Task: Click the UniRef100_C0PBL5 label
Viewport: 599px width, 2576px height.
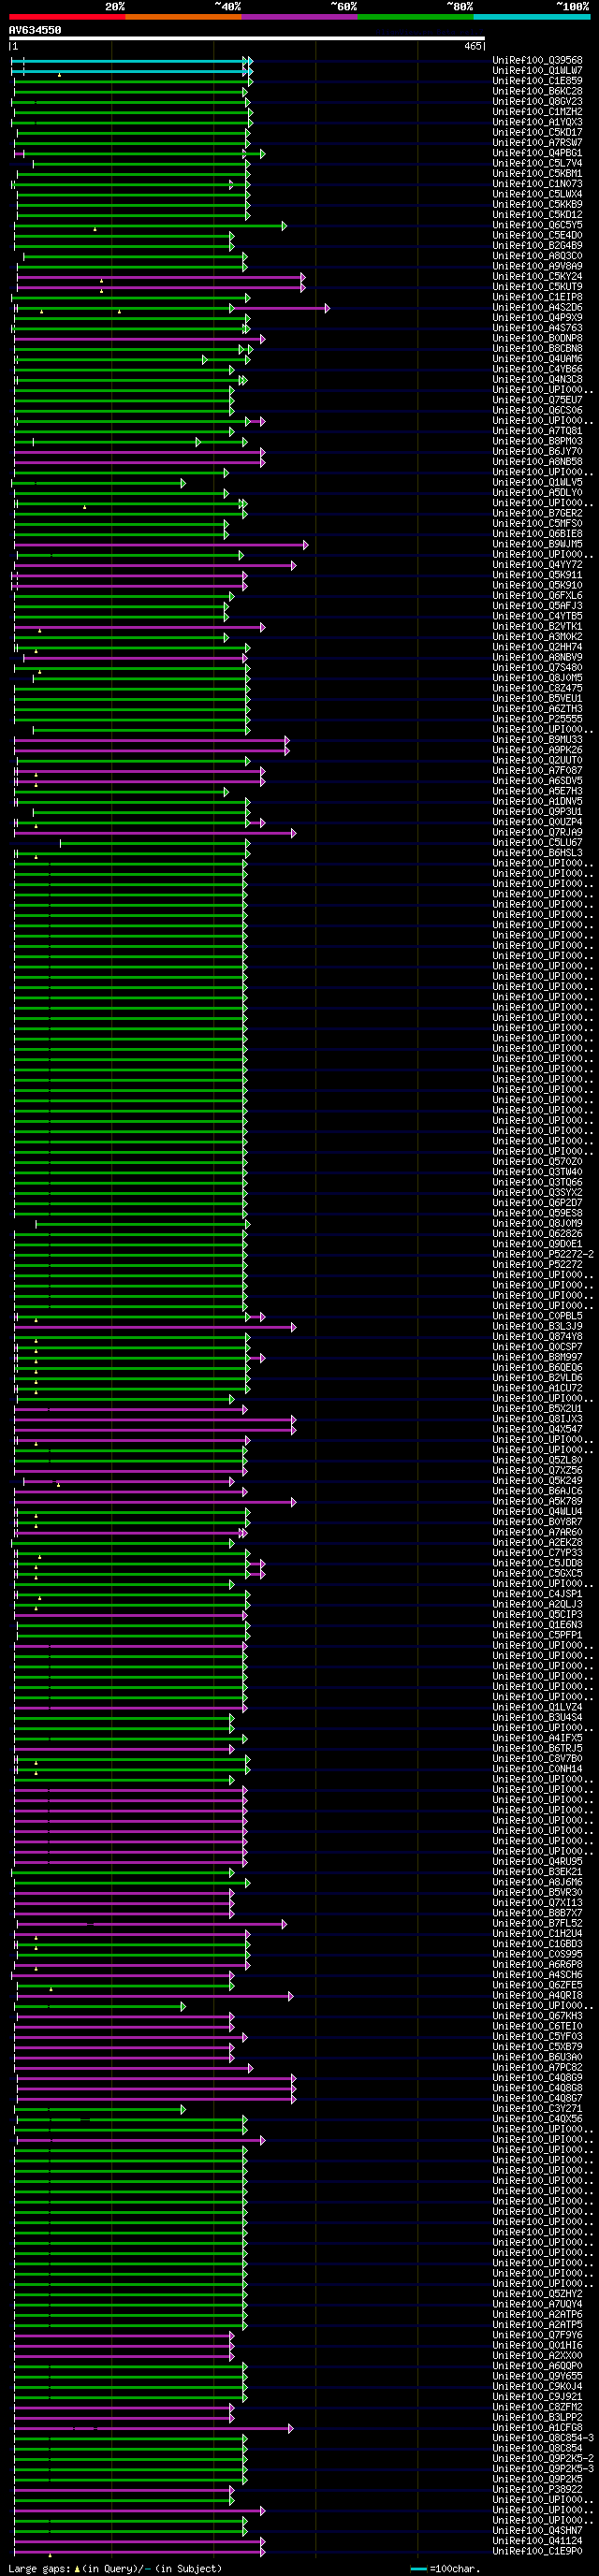Action: point(537,1316)
